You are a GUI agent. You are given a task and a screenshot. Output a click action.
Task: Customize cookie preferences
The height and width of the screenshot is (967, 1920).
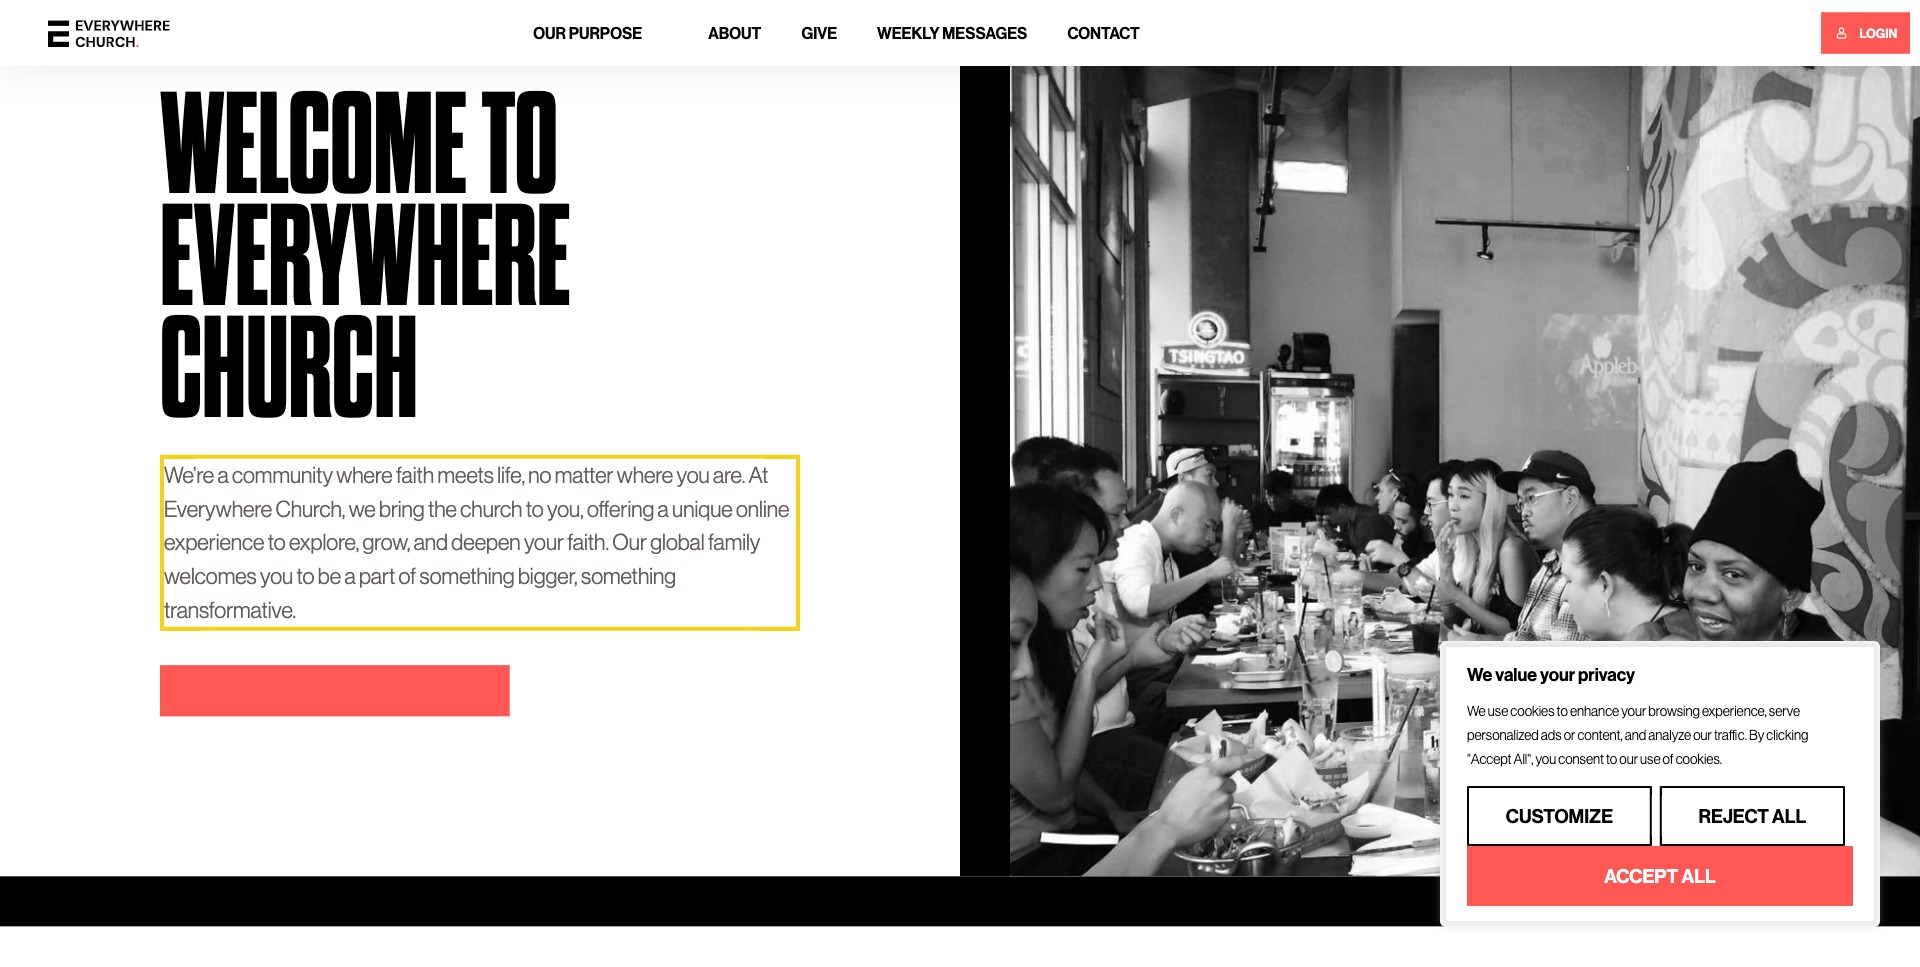[x=1558, y=816]
